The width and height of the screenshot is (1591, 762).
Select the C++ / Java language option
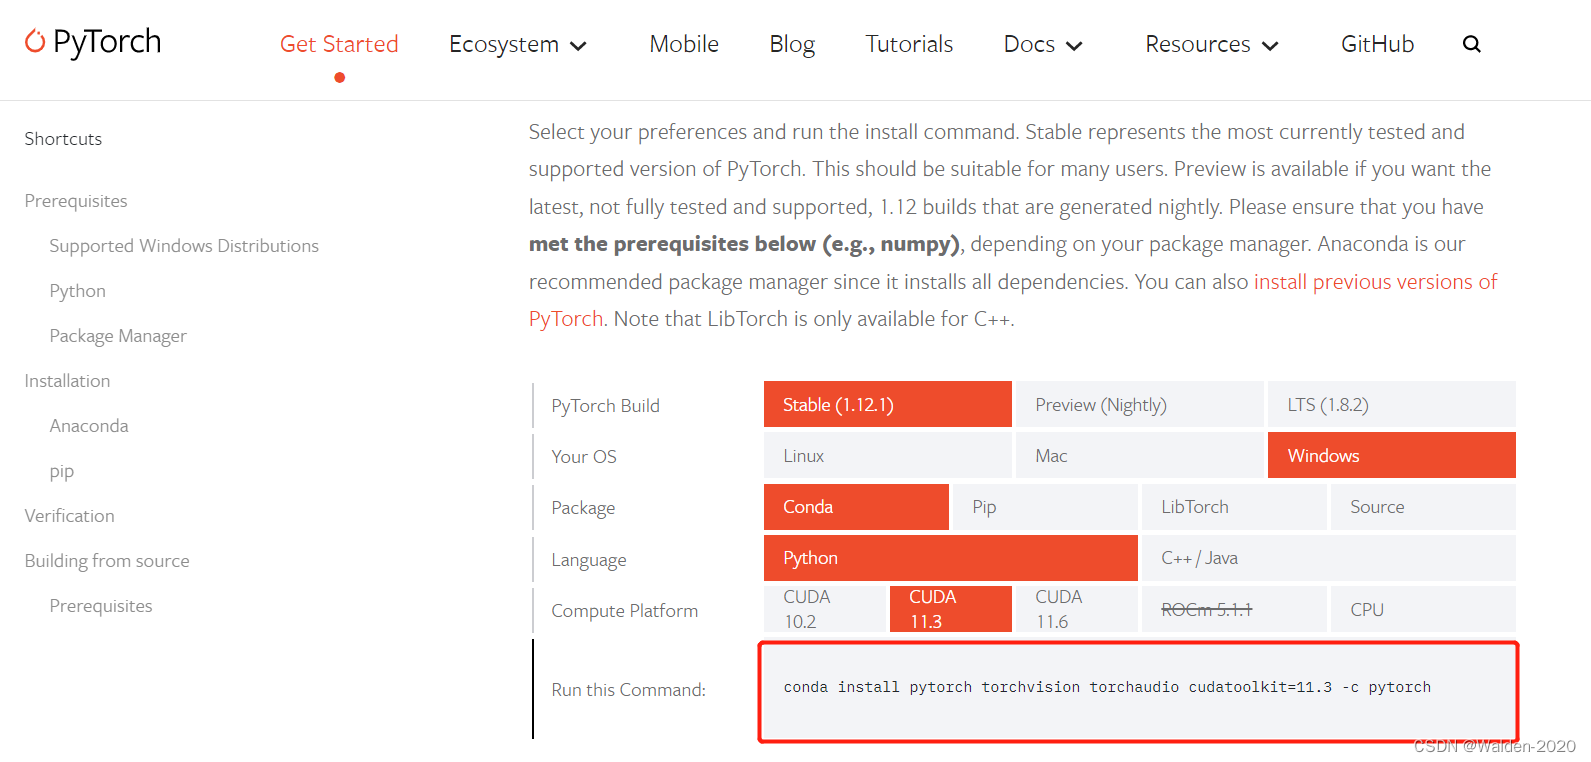point(1328,558)
